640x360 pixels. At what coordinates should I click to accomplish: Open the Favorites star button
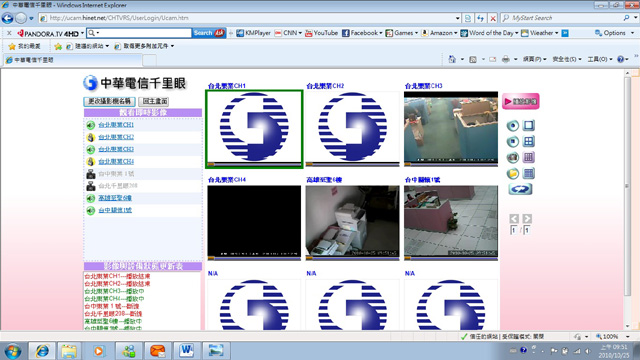[x=25, y=46]
